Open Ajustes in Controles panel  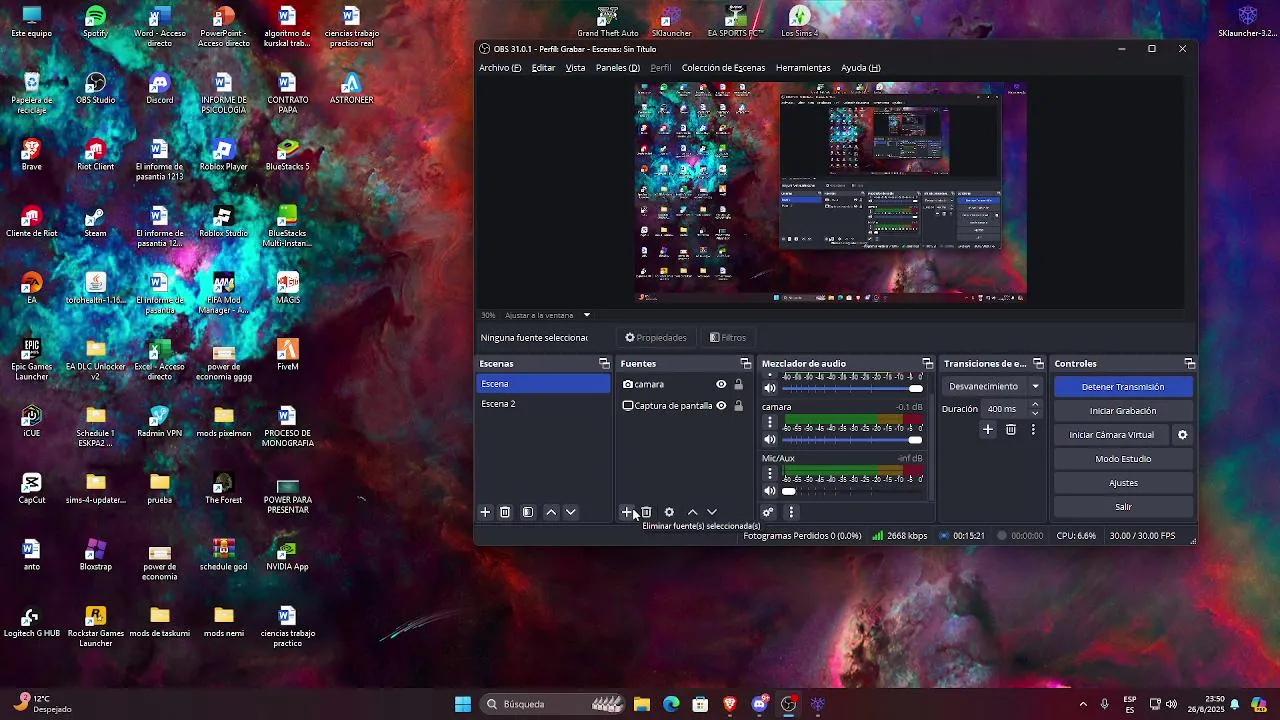(1123, 483)
